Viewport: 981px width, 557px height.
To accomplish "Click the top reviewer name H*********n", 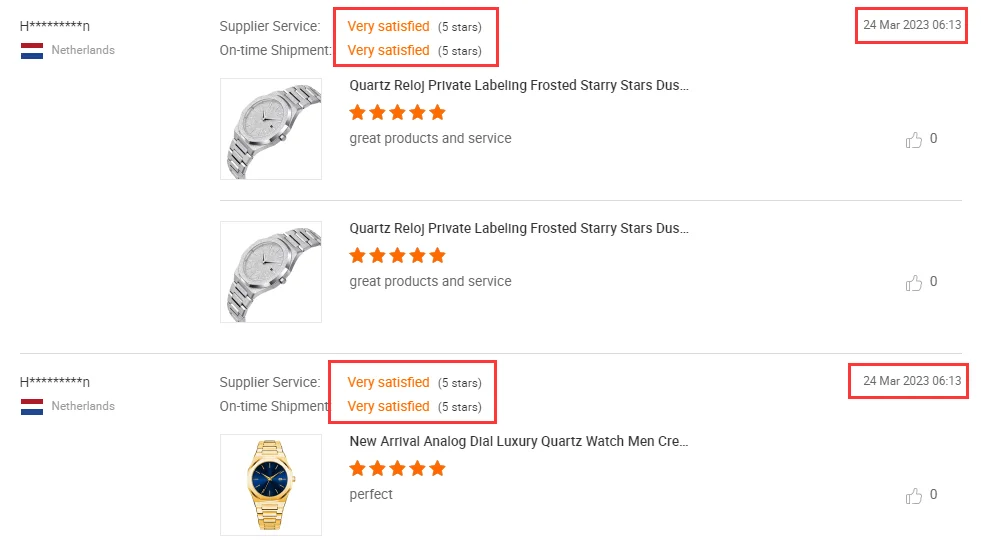I will tap(55, 26).
